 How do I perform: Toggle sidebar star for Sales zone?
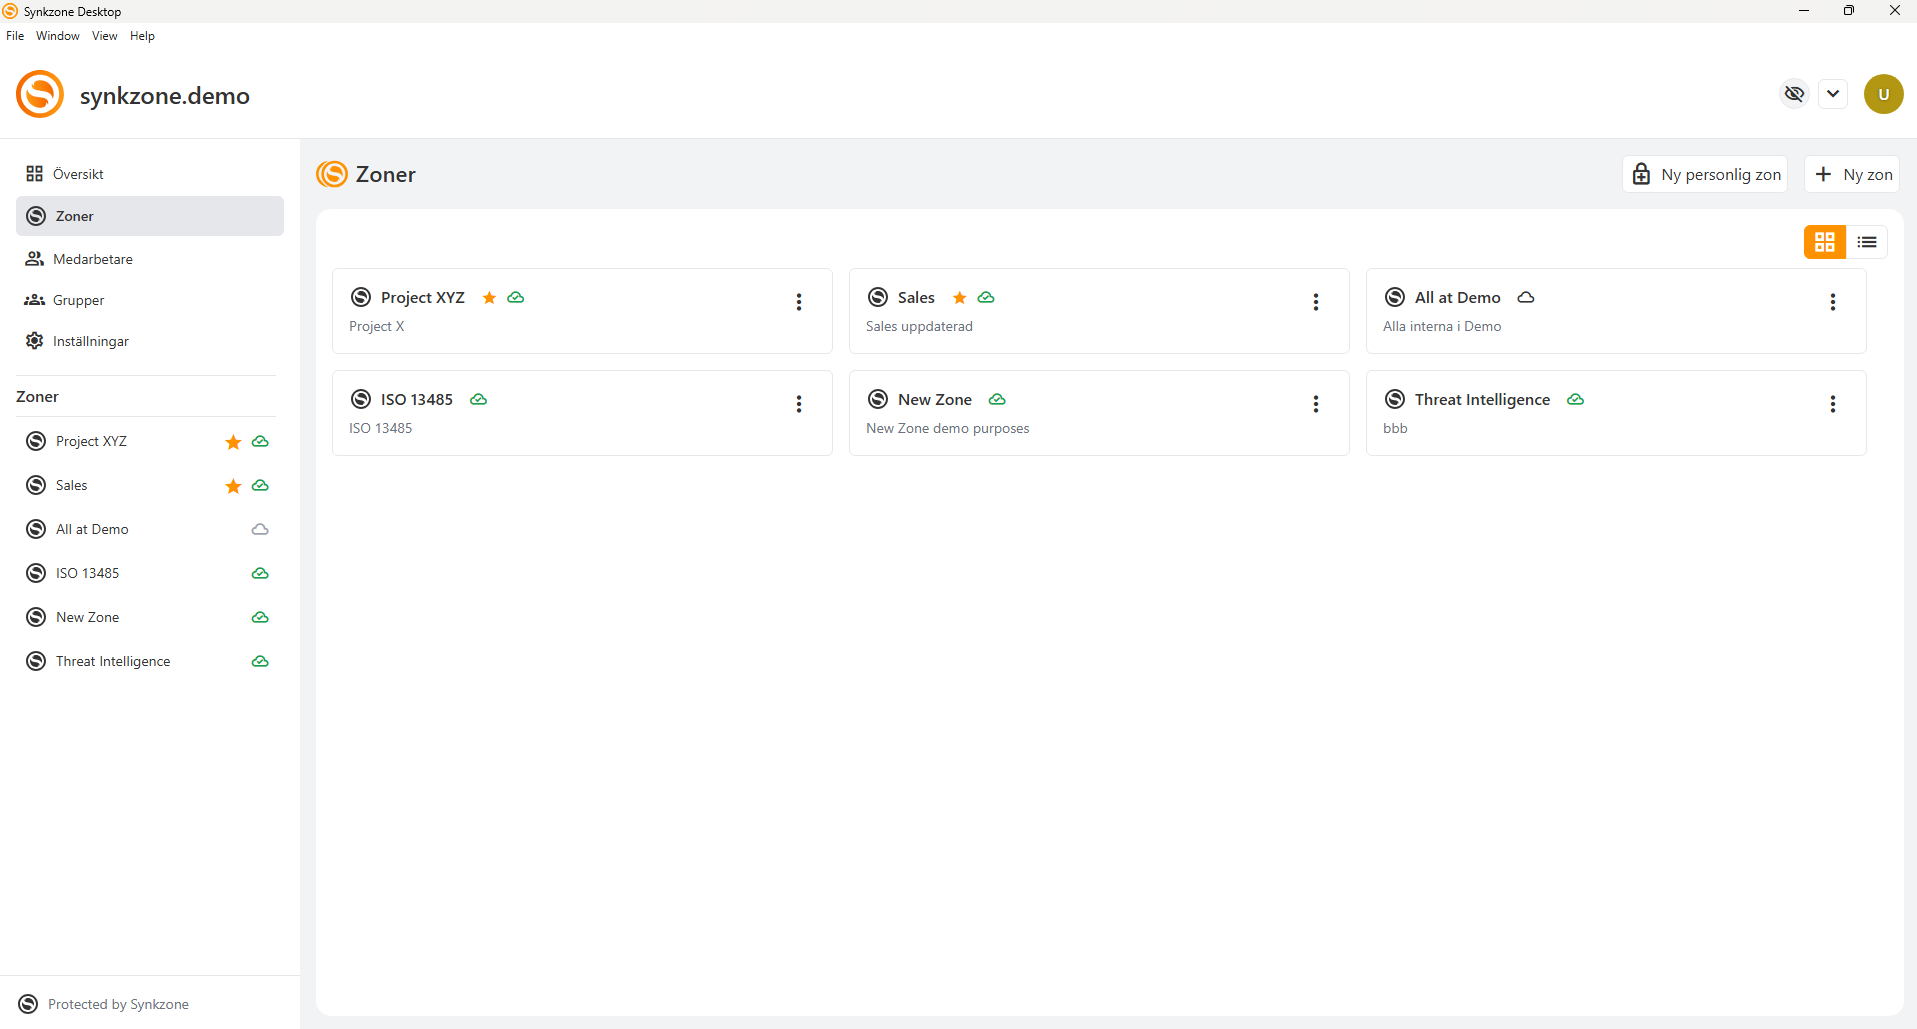pos(233,486)
